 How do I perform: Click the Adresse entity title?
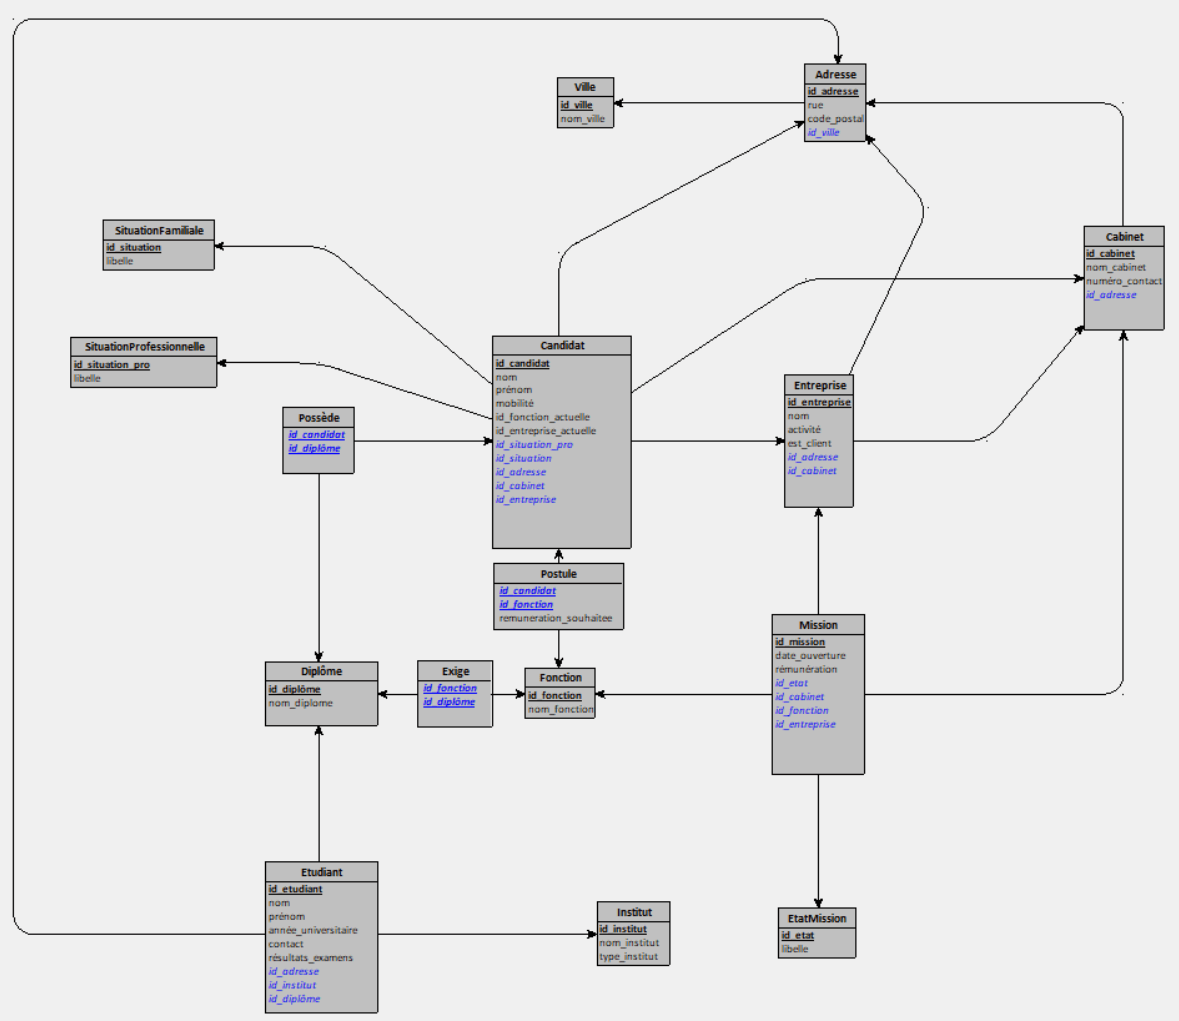[x=835, y=74]
